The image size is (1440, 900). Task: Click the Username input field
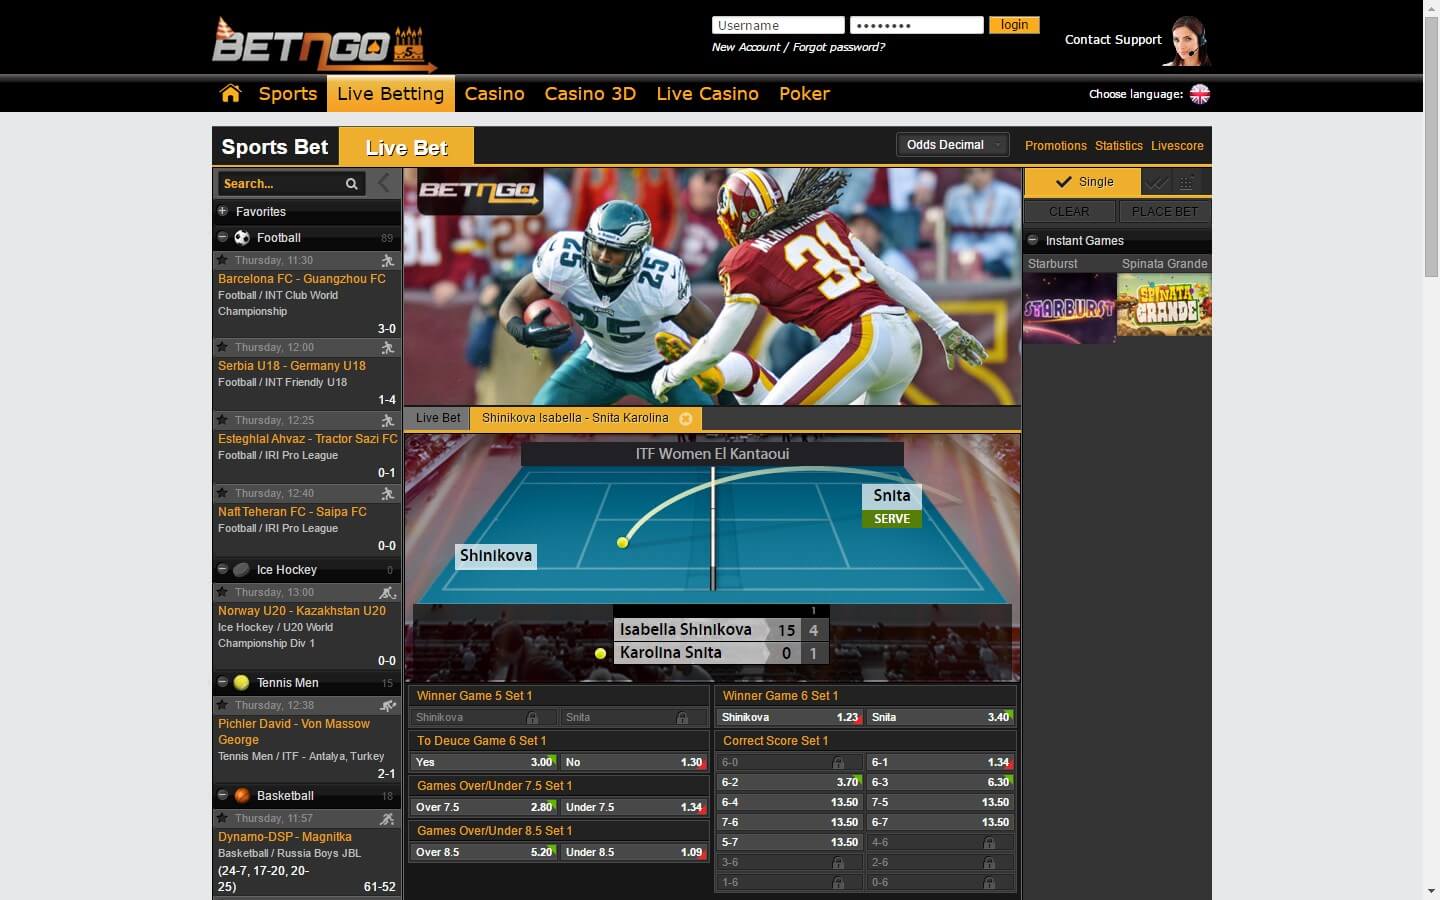[x=778, y=25]
